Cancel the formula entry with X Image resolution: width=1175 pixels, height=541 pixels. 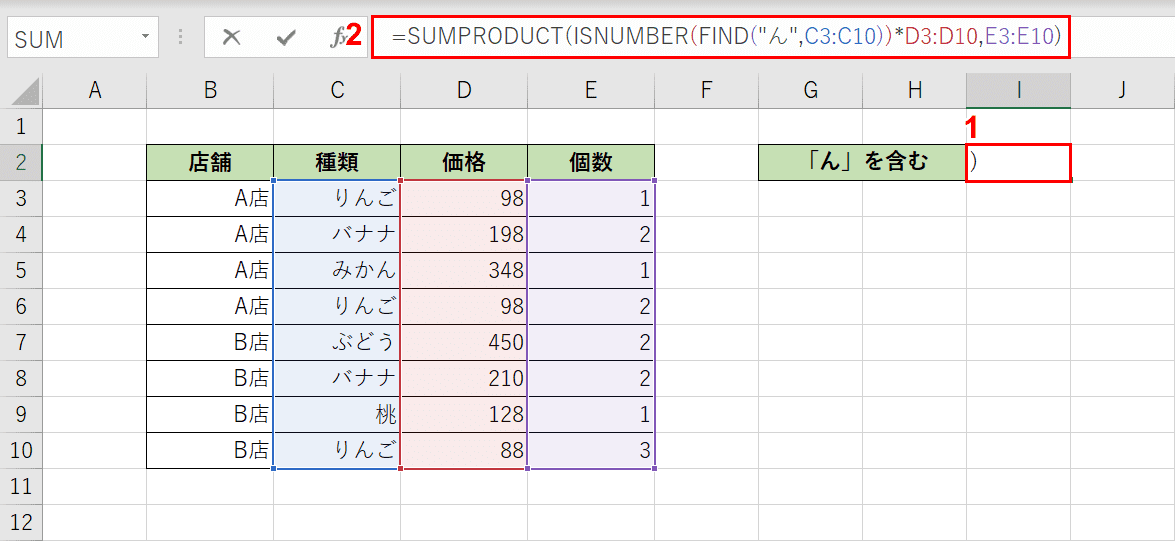coord(232,38)
